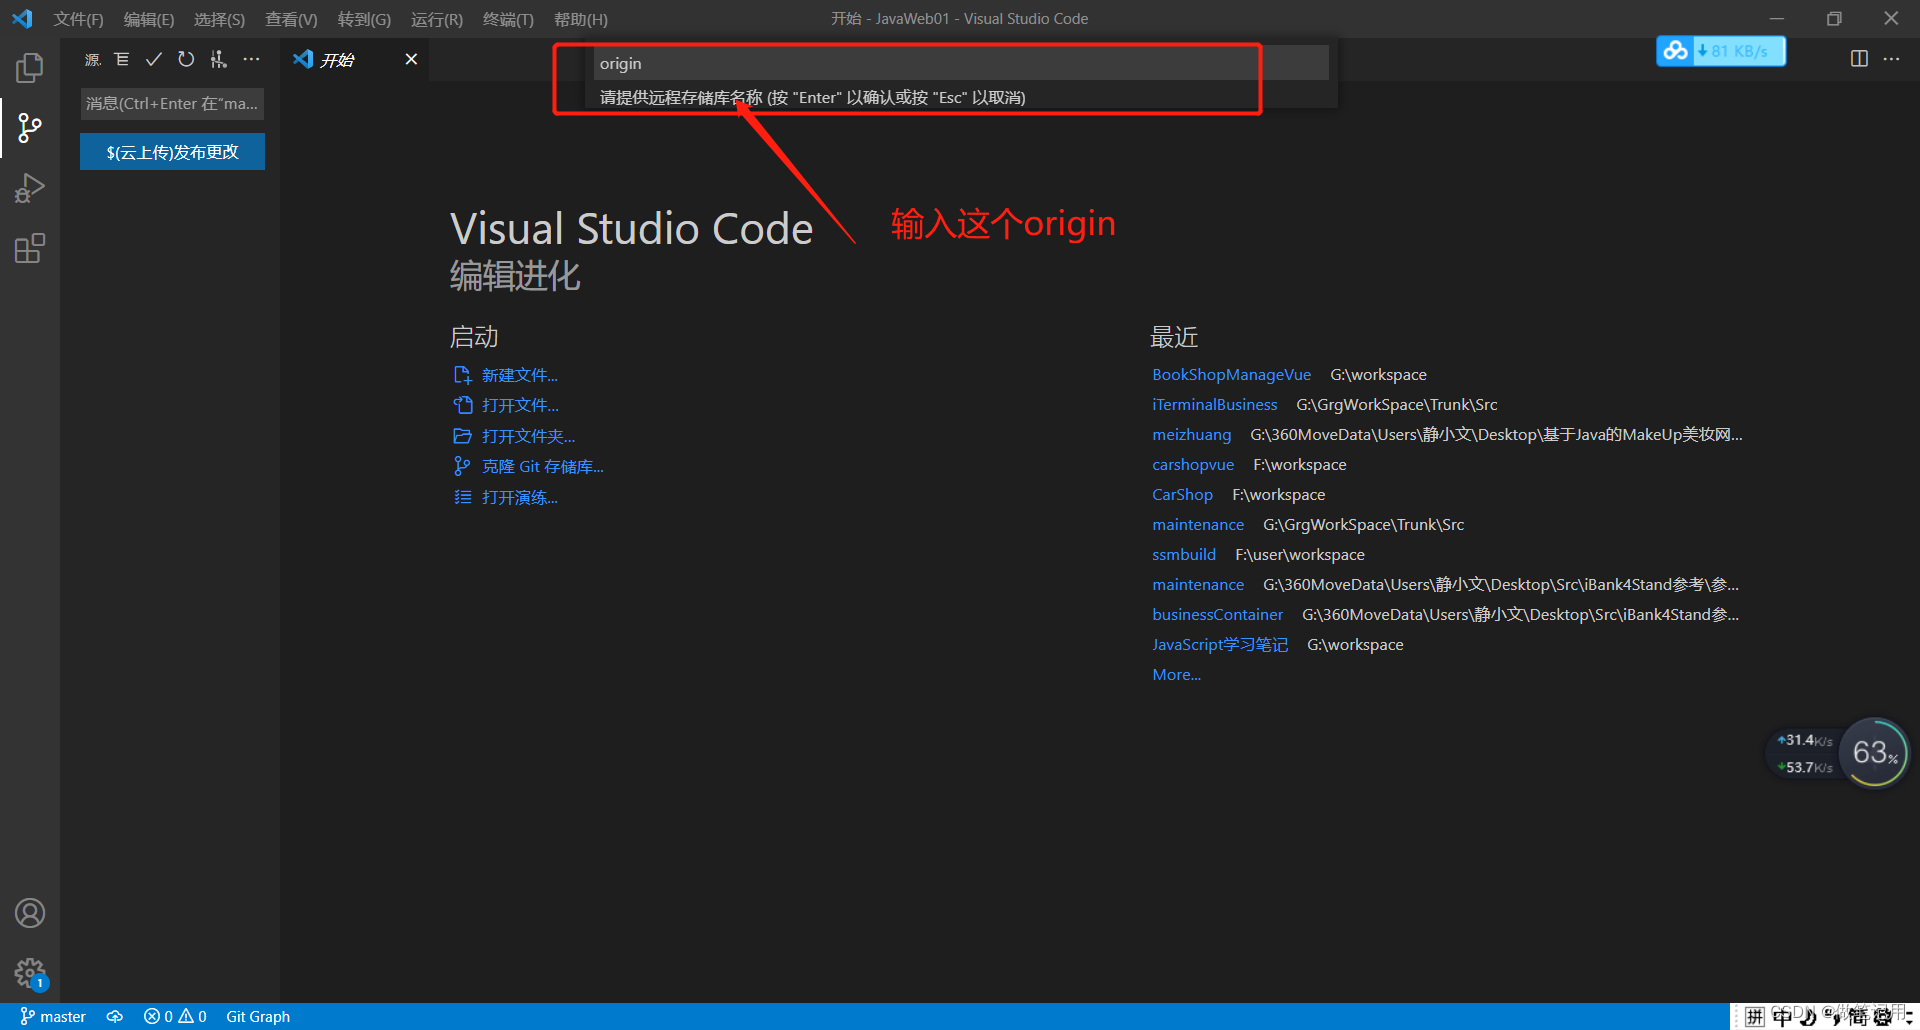Open recent project BookShopManageVue

(1231, 375)
